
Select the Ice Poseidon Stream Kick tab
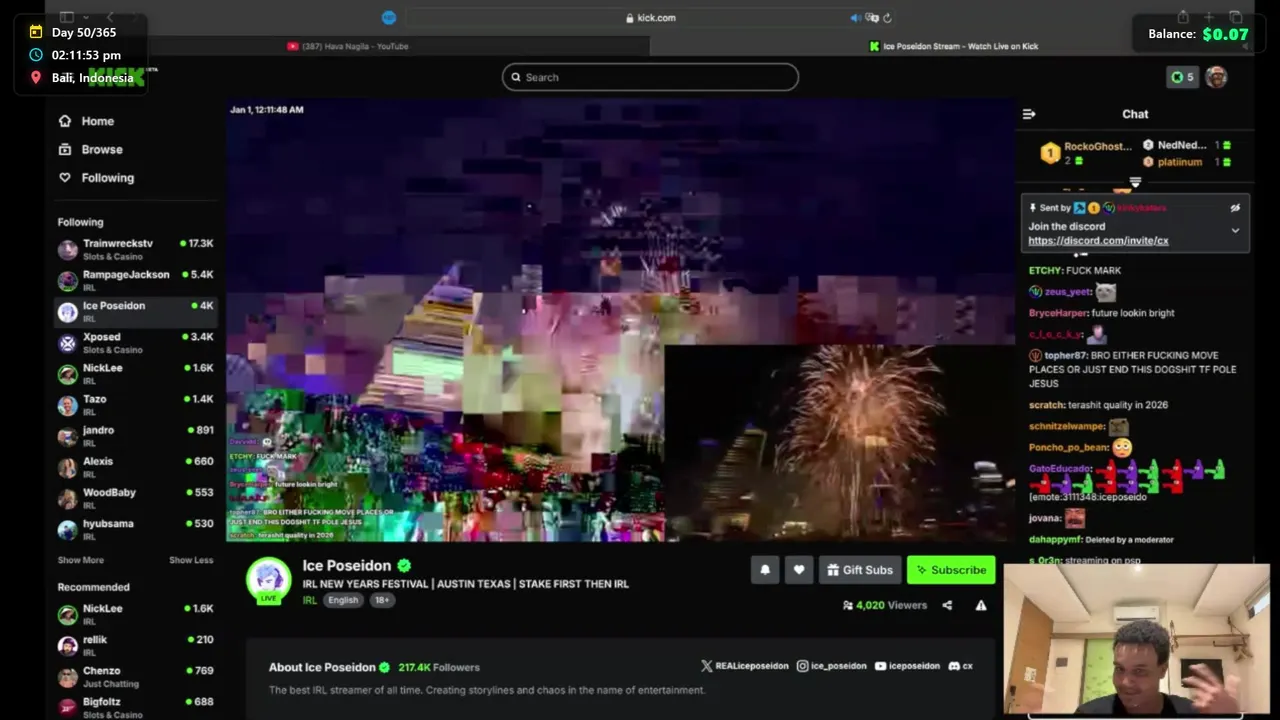(953, 46)
